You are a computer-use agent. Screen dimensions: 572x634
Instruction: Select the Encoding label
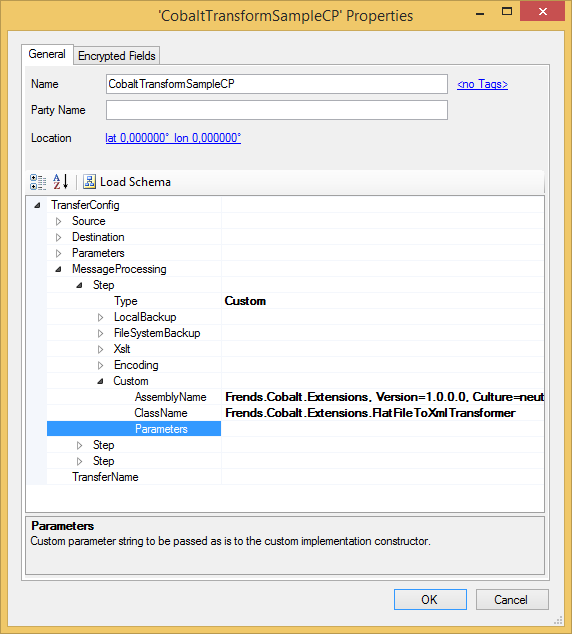pos(136,366)
